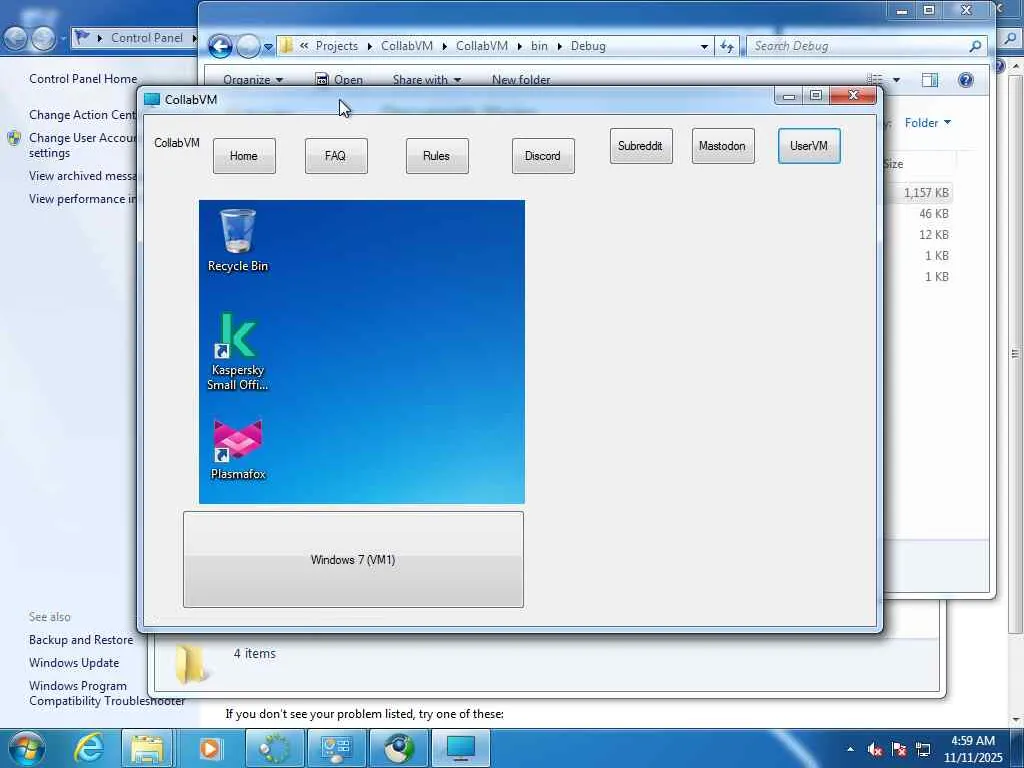Viewport: 1024px width, 768px height.
Task: Launch Internet Explorer from taskbar
Action: click(x=88, y=748)
